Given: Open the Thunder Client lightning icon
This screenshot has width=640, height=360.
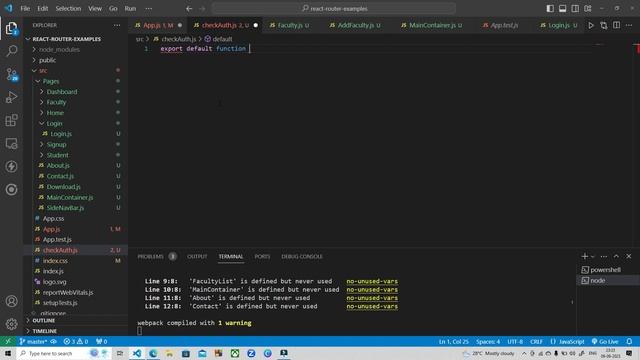Looking at the screenshot, I should coord(11,166).
